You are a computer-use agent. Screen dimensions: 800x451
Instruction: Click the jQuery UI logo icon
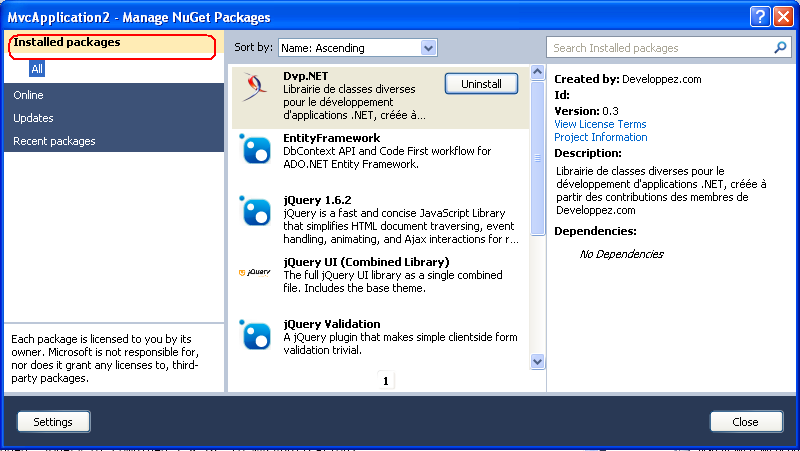256,272
